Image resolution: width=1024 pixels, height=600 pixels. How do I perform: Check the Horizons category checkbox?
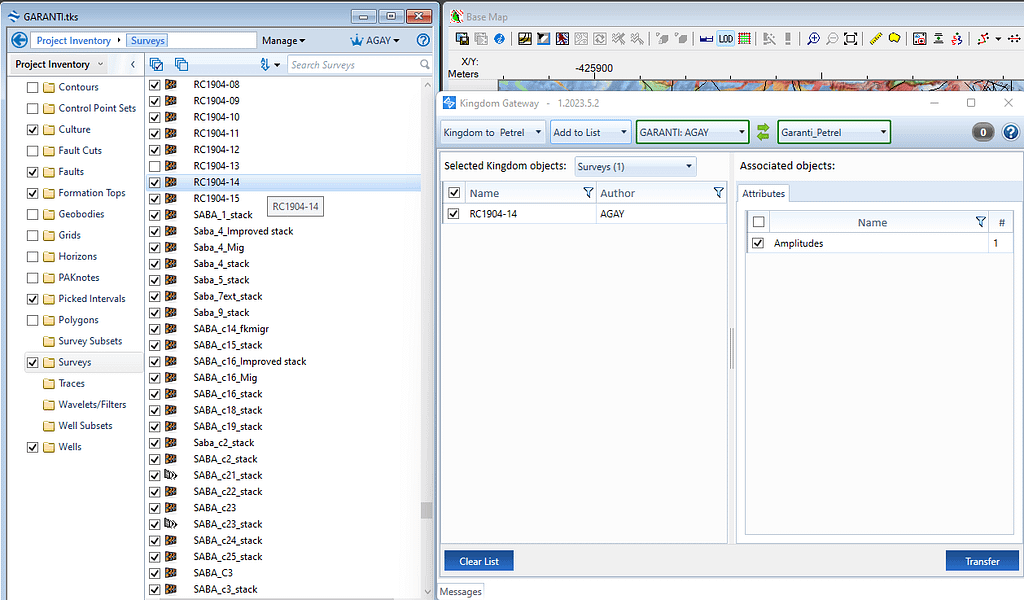pyautogui.click(x=32, y=257)
